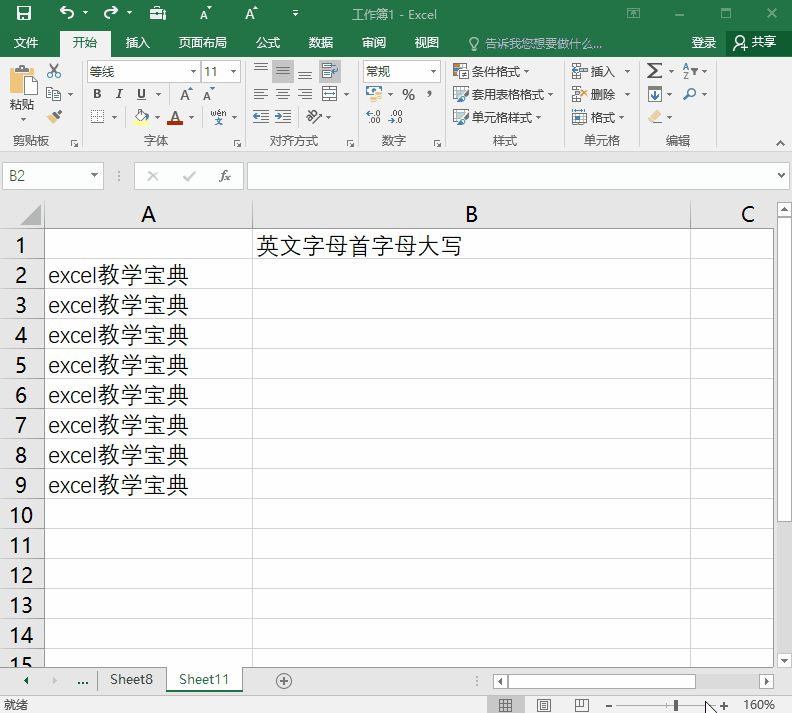Pick the fill color bucket swatch
792x713 pixels.
(x=141, y=117)
